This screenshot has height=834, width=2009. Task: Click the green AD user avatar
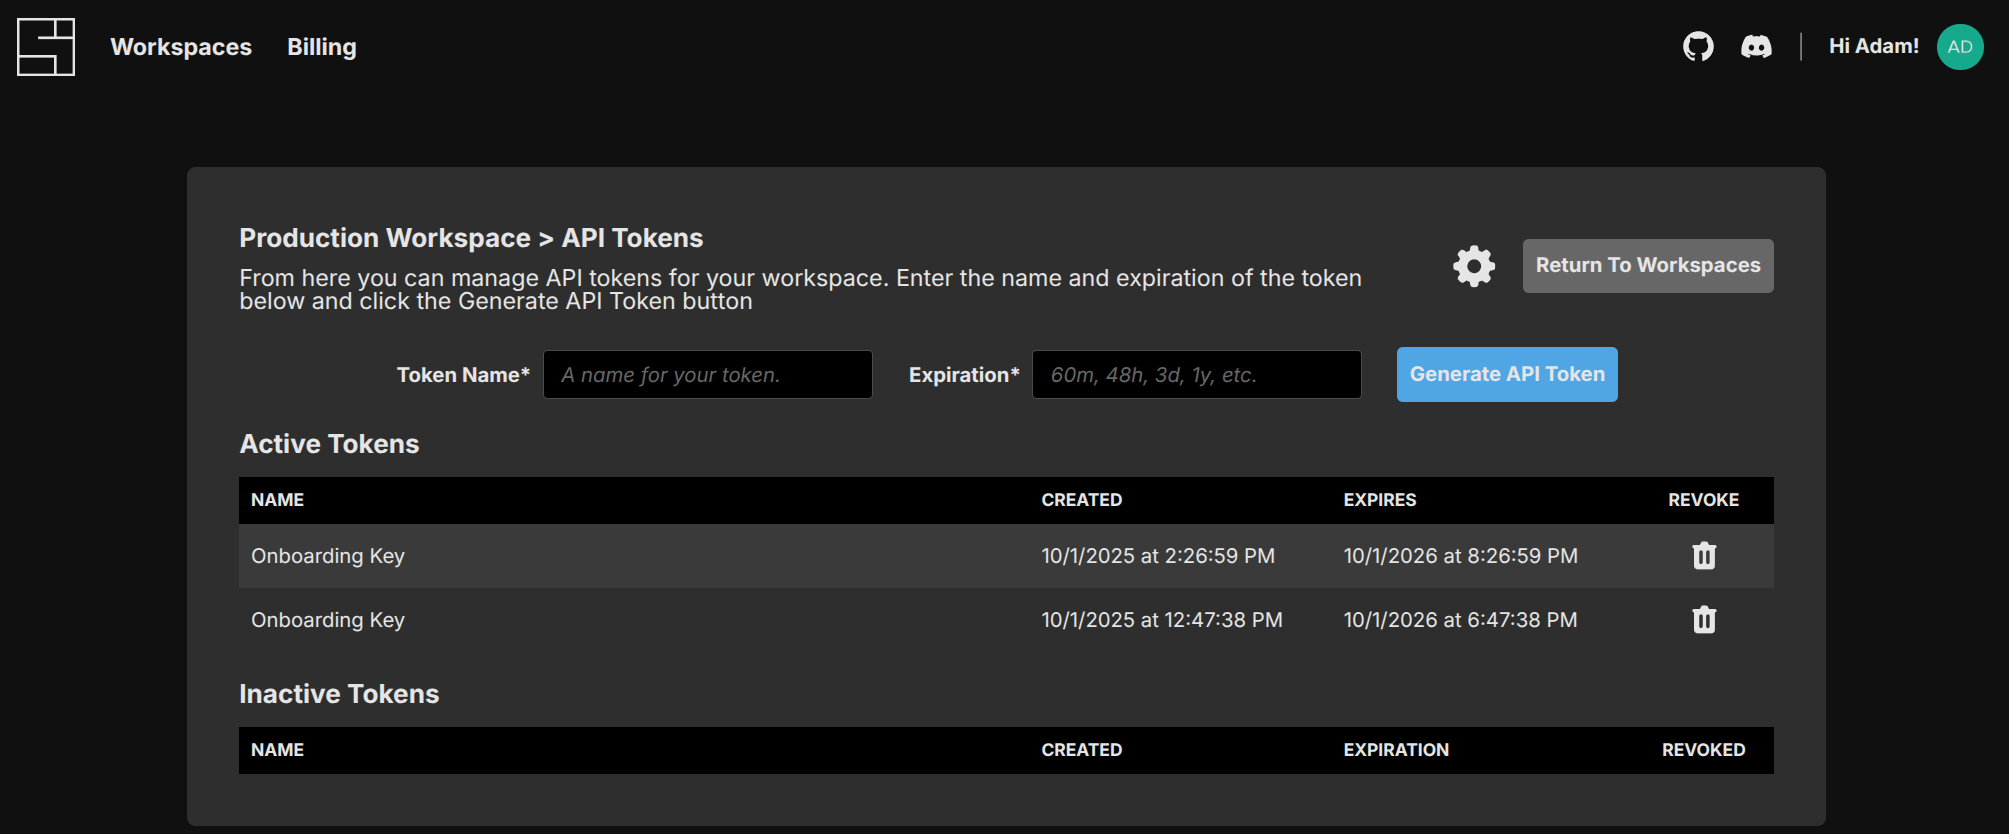point(1960,47)
